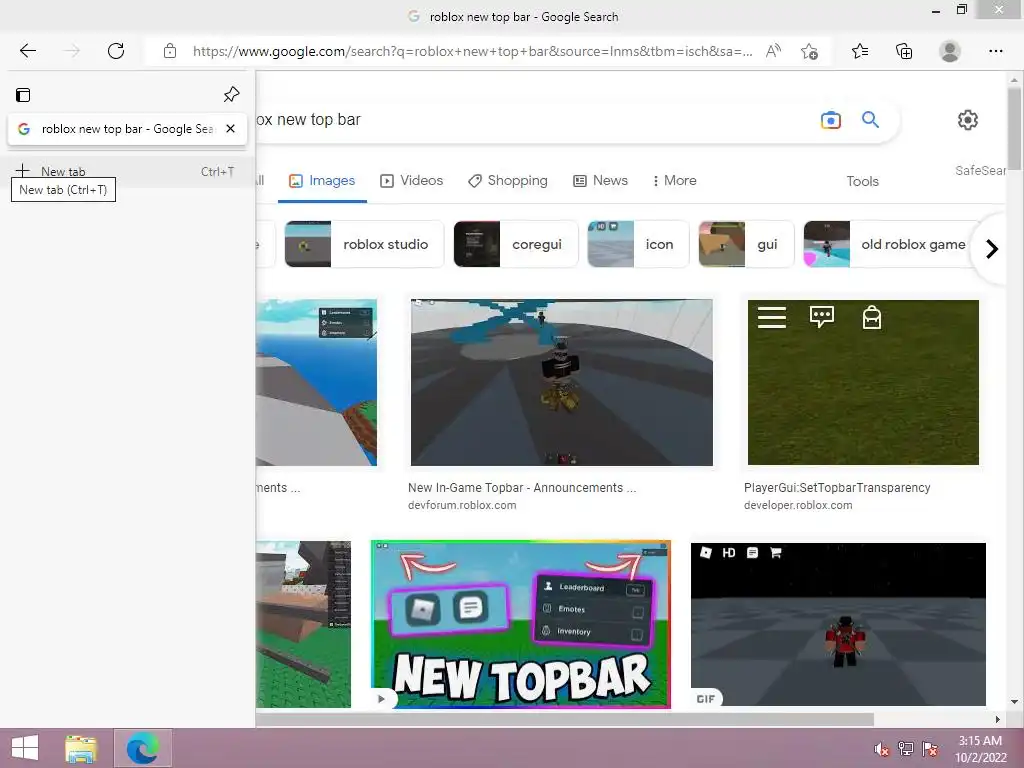Open Action Center flag icon
1024x768 pixels.
pyautogui.click(x=930, y=749)
